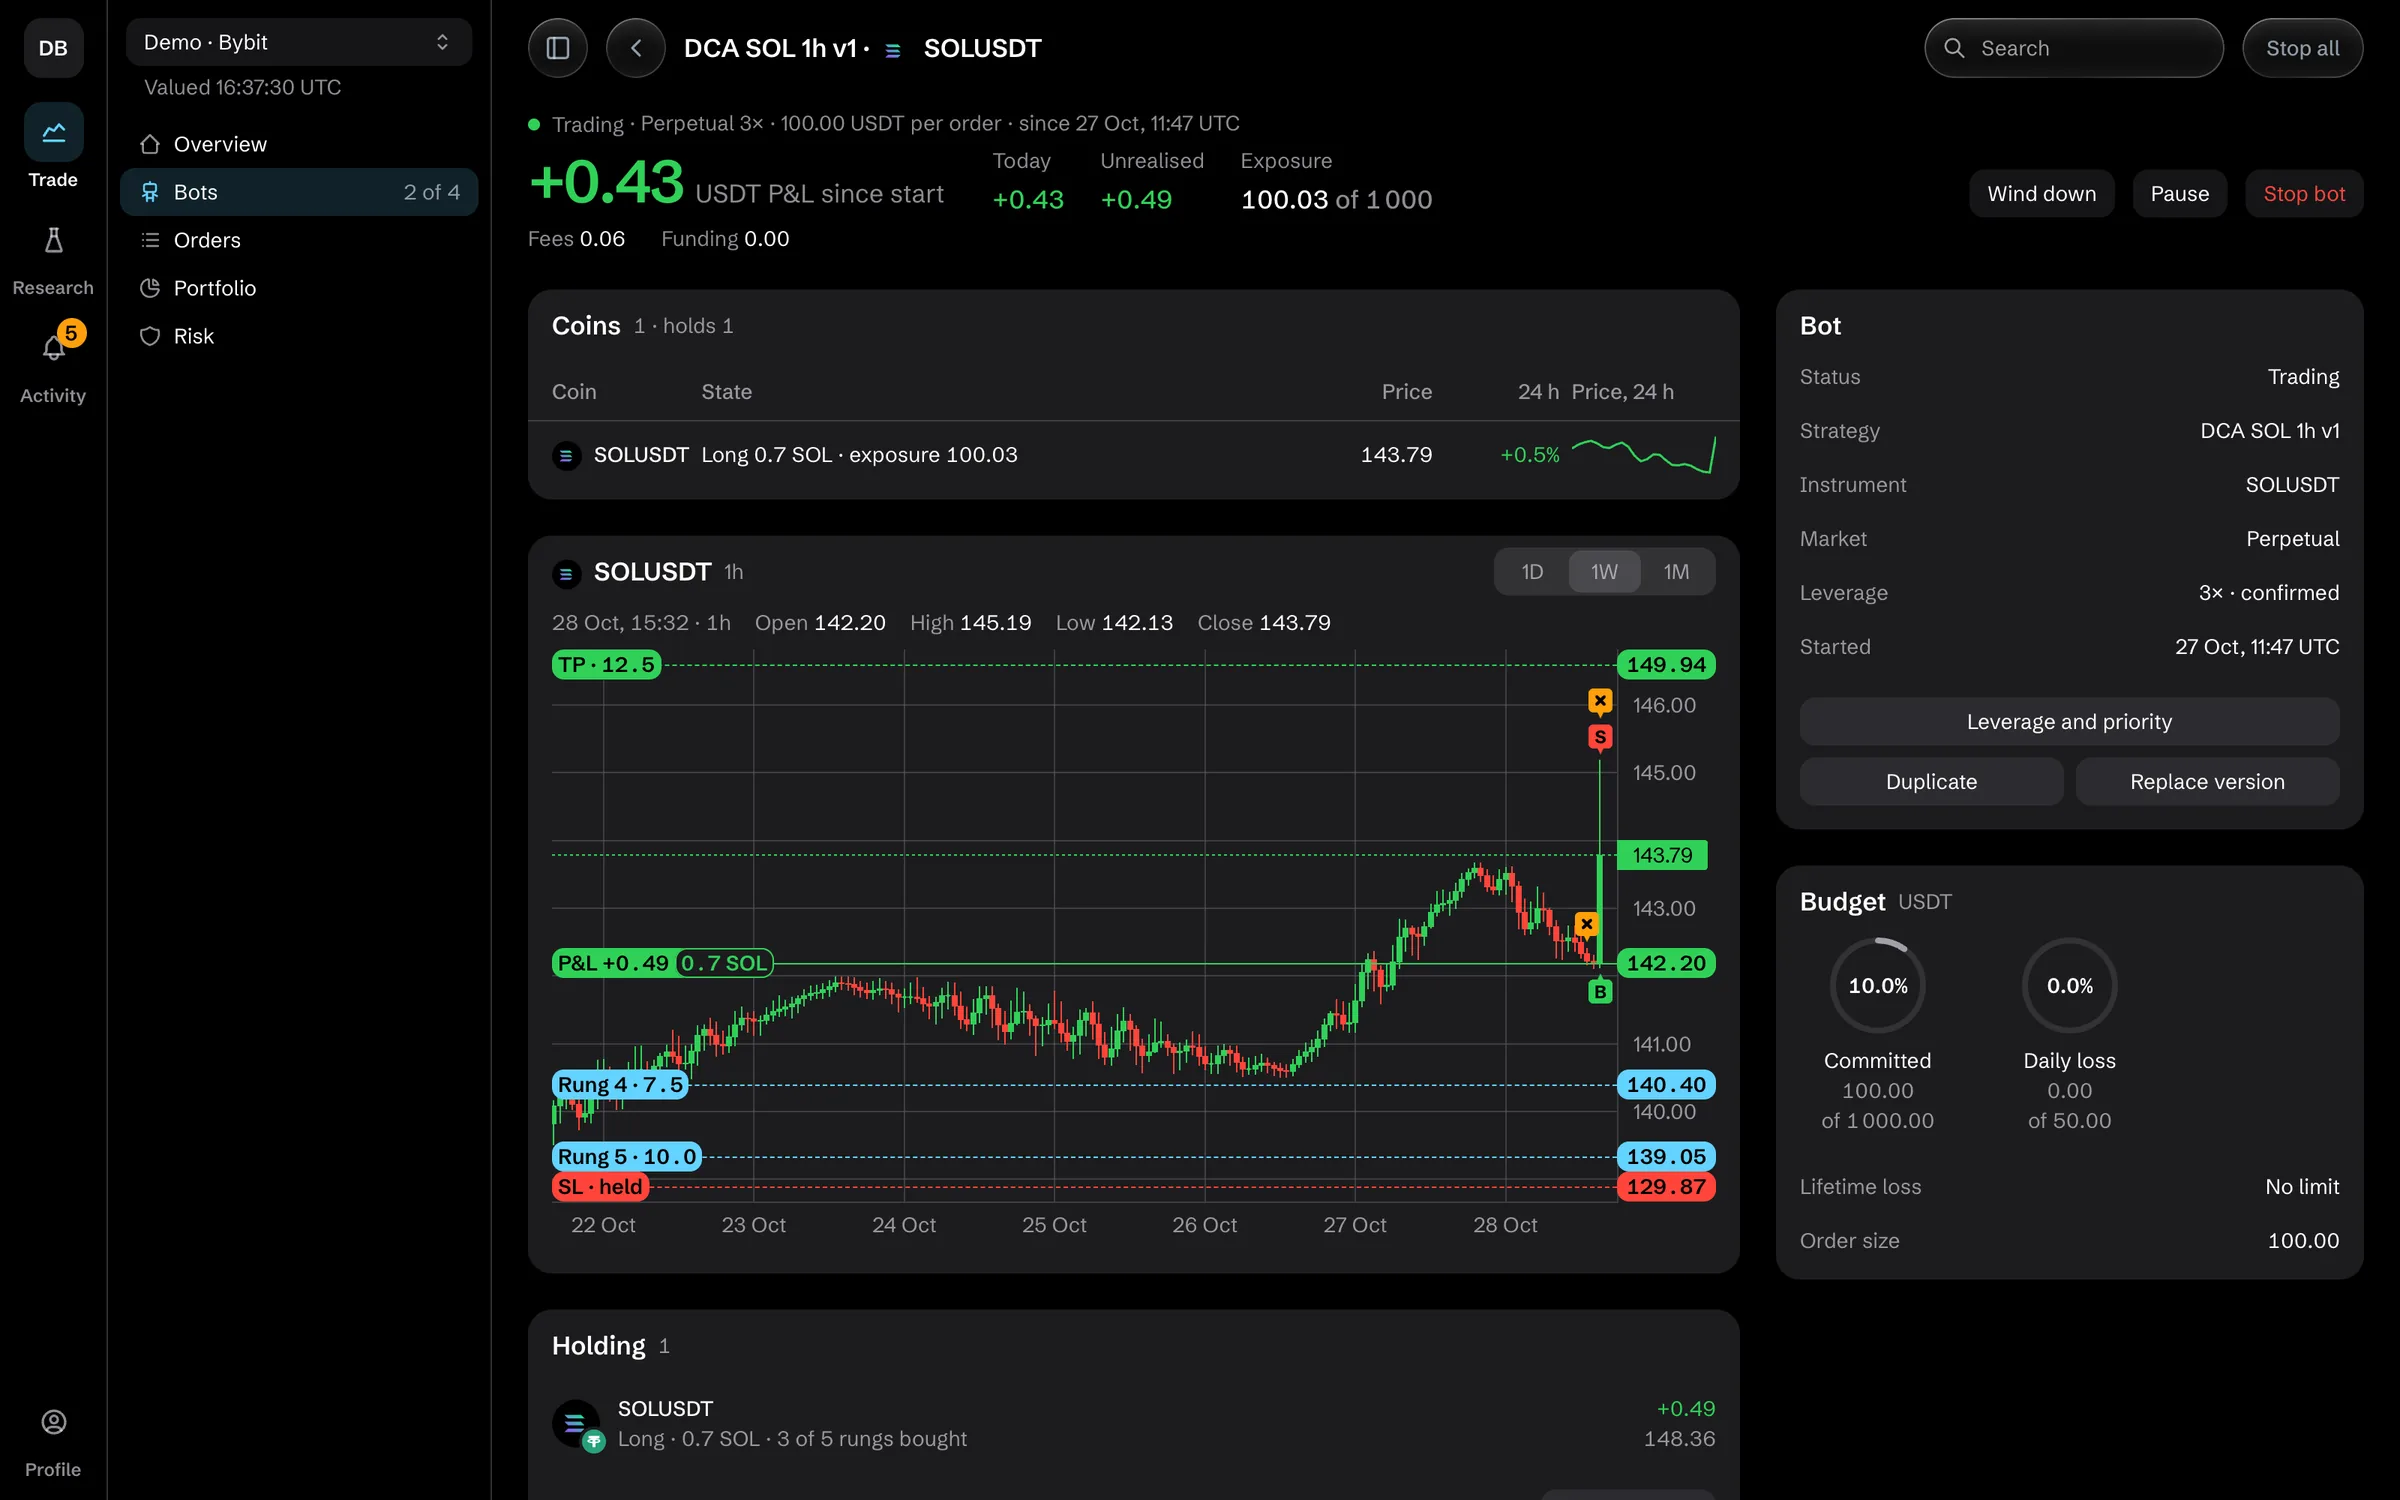Click the Solana icon beside SOLUSDT title
This screenshot has width=2400, height=1500.
893,50
